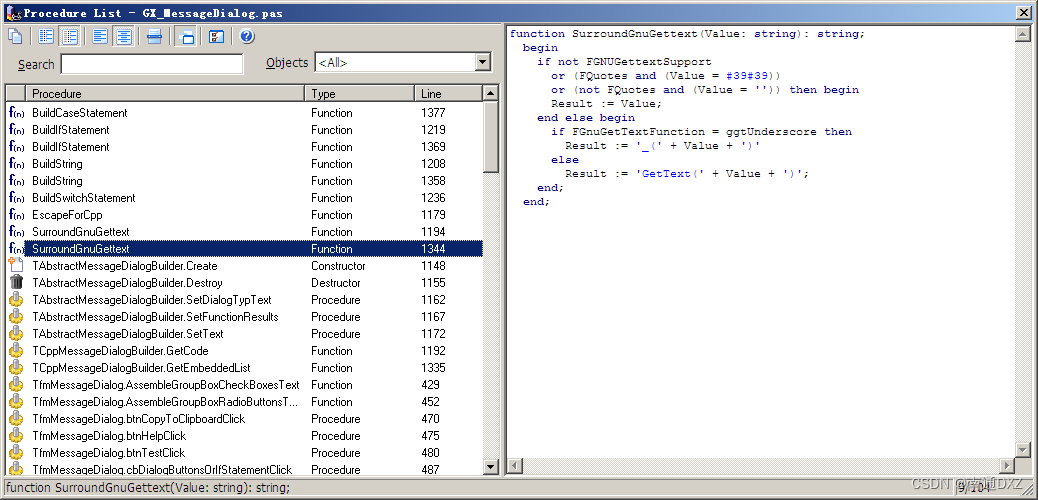
Task: Select TfmMessageDialog.btnHelpClick row text
Action: tap(109, 436)
